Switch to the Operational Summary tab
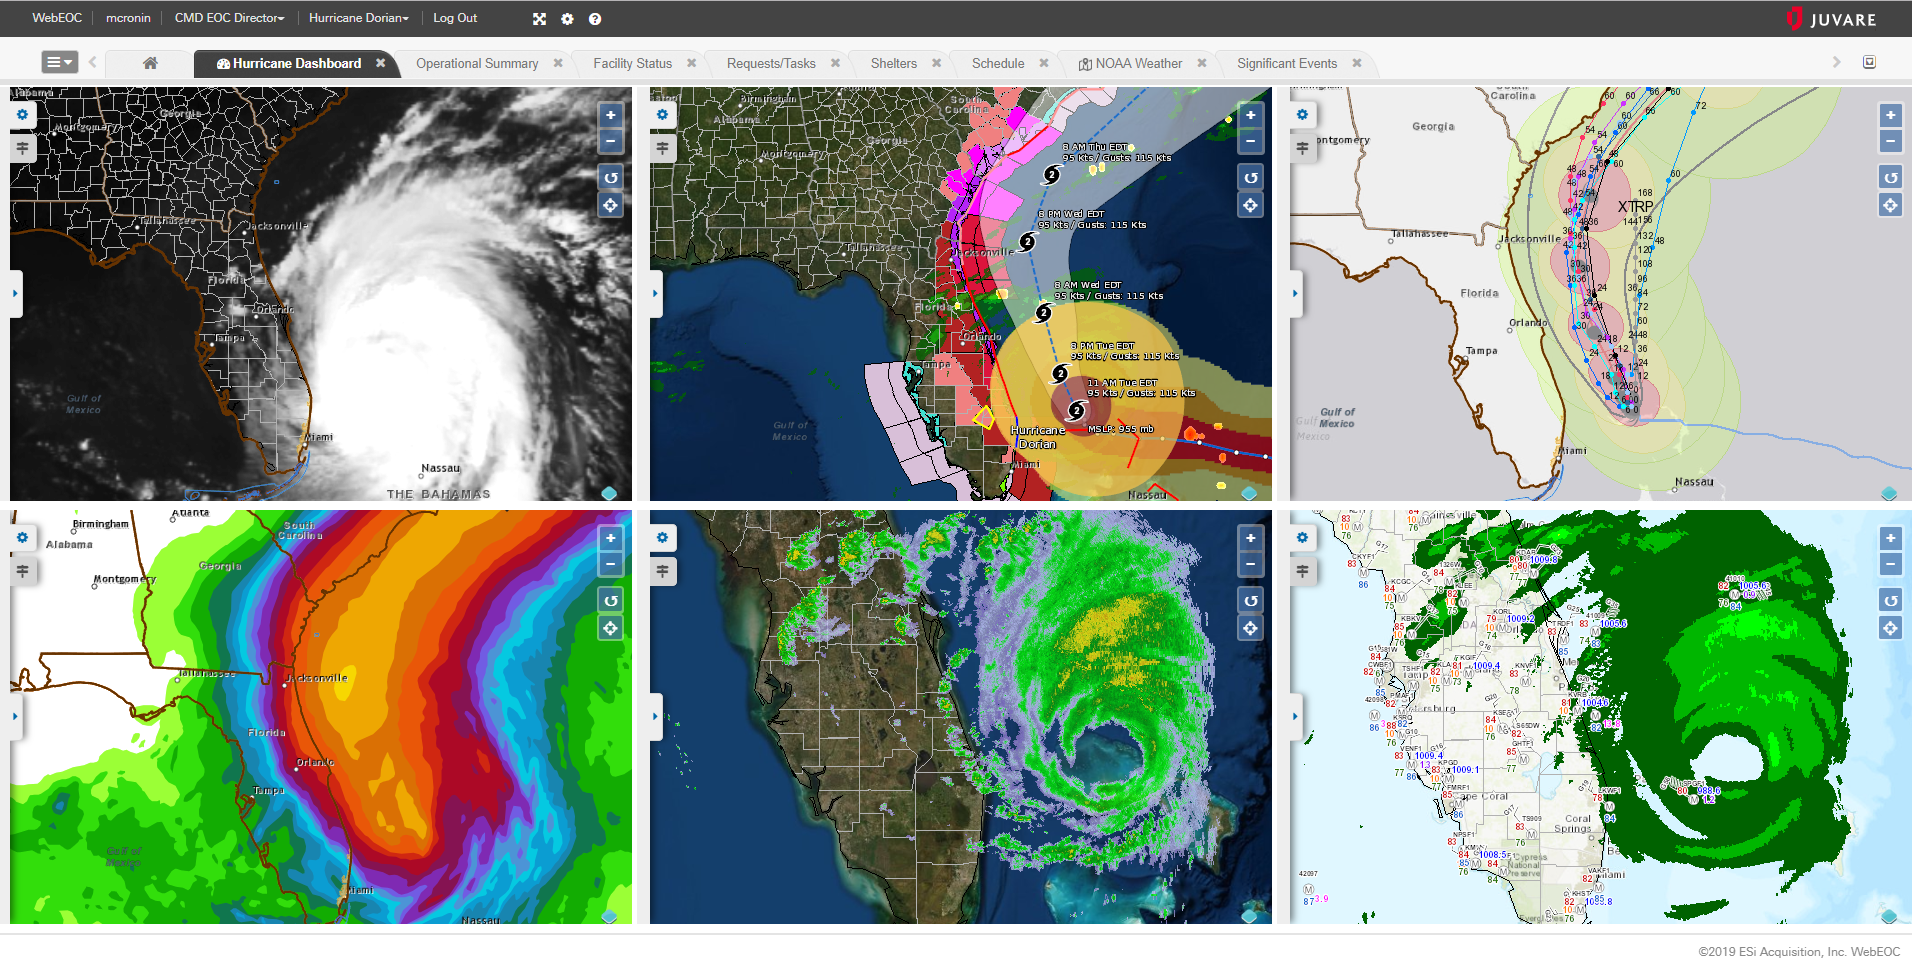Image resolution: width=1912 pixels, height=966 pixels. (x=476, y=63)
